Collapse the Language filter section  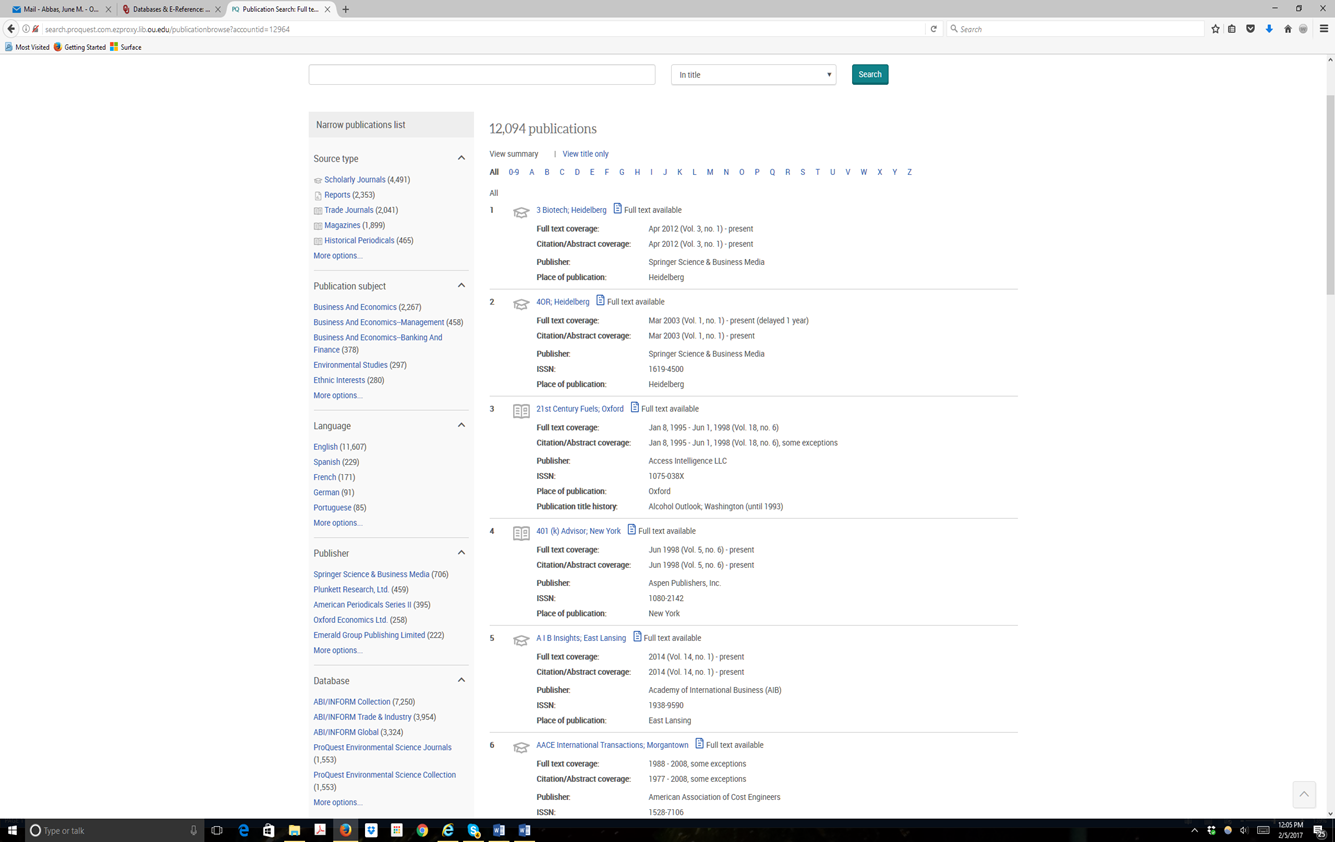point(461,425)
